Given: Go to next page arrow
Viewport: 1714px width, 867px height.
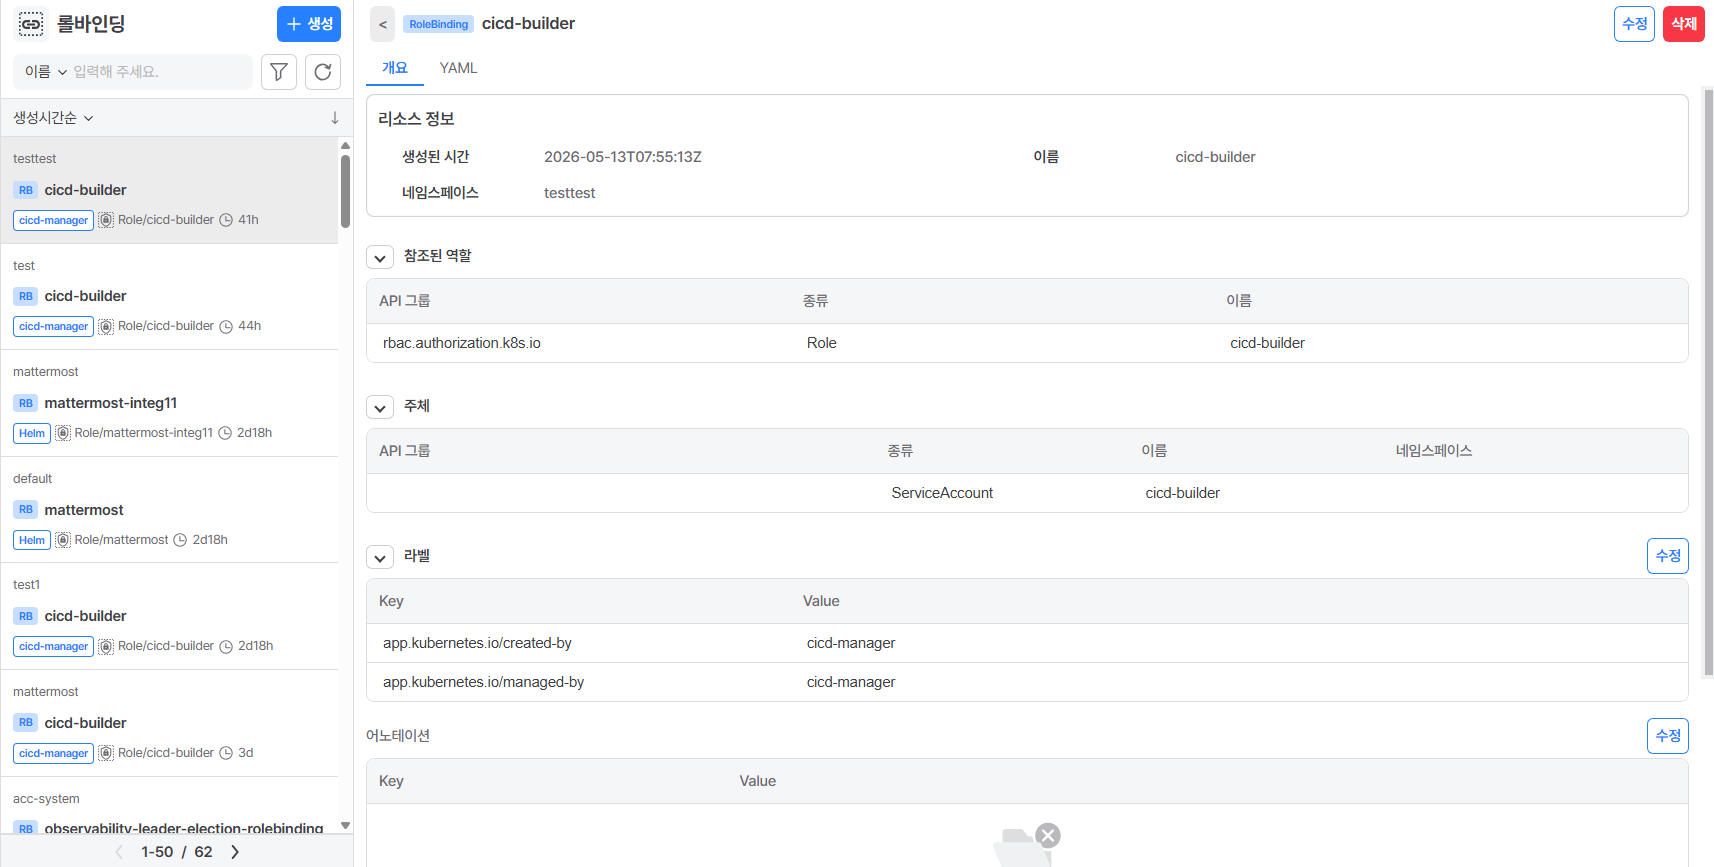Looking at the screenshot, I should coord(235,852).
